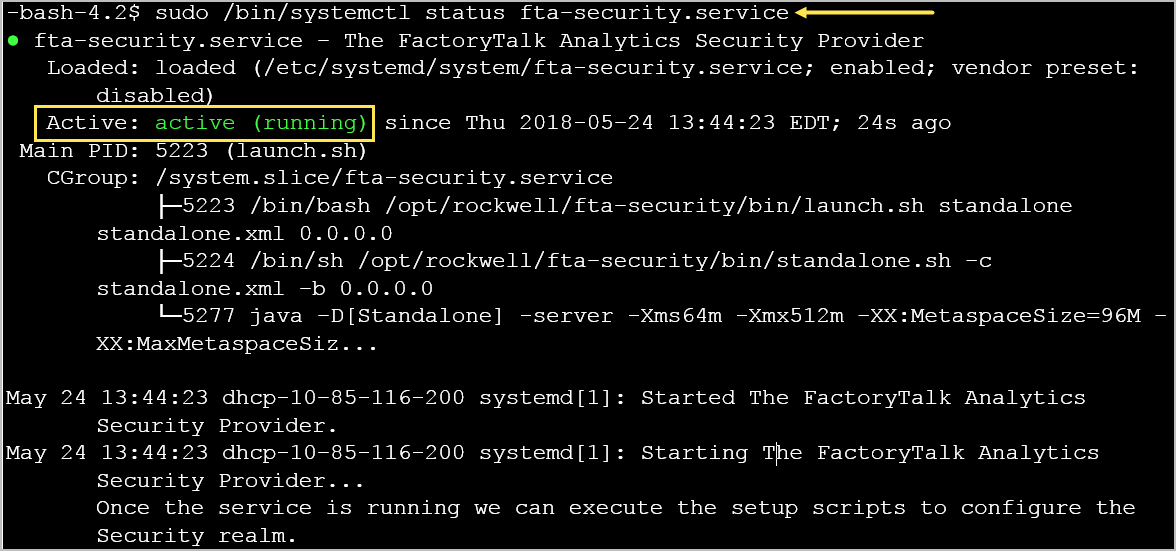Click the yellow arrow pointing at the command
The image size is (1176, 551).
(865, 12)
